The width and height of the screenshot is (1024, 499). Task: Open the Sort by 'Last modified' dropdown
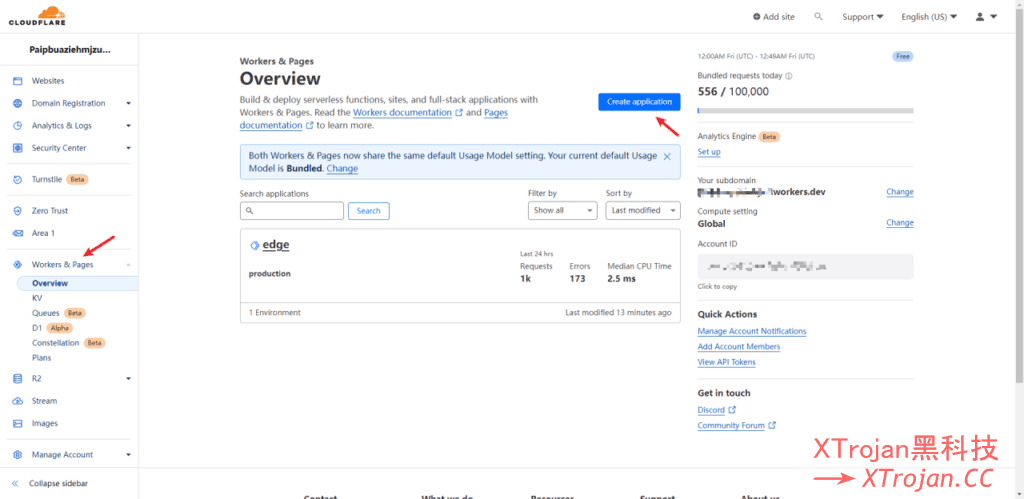click(643, 211)
